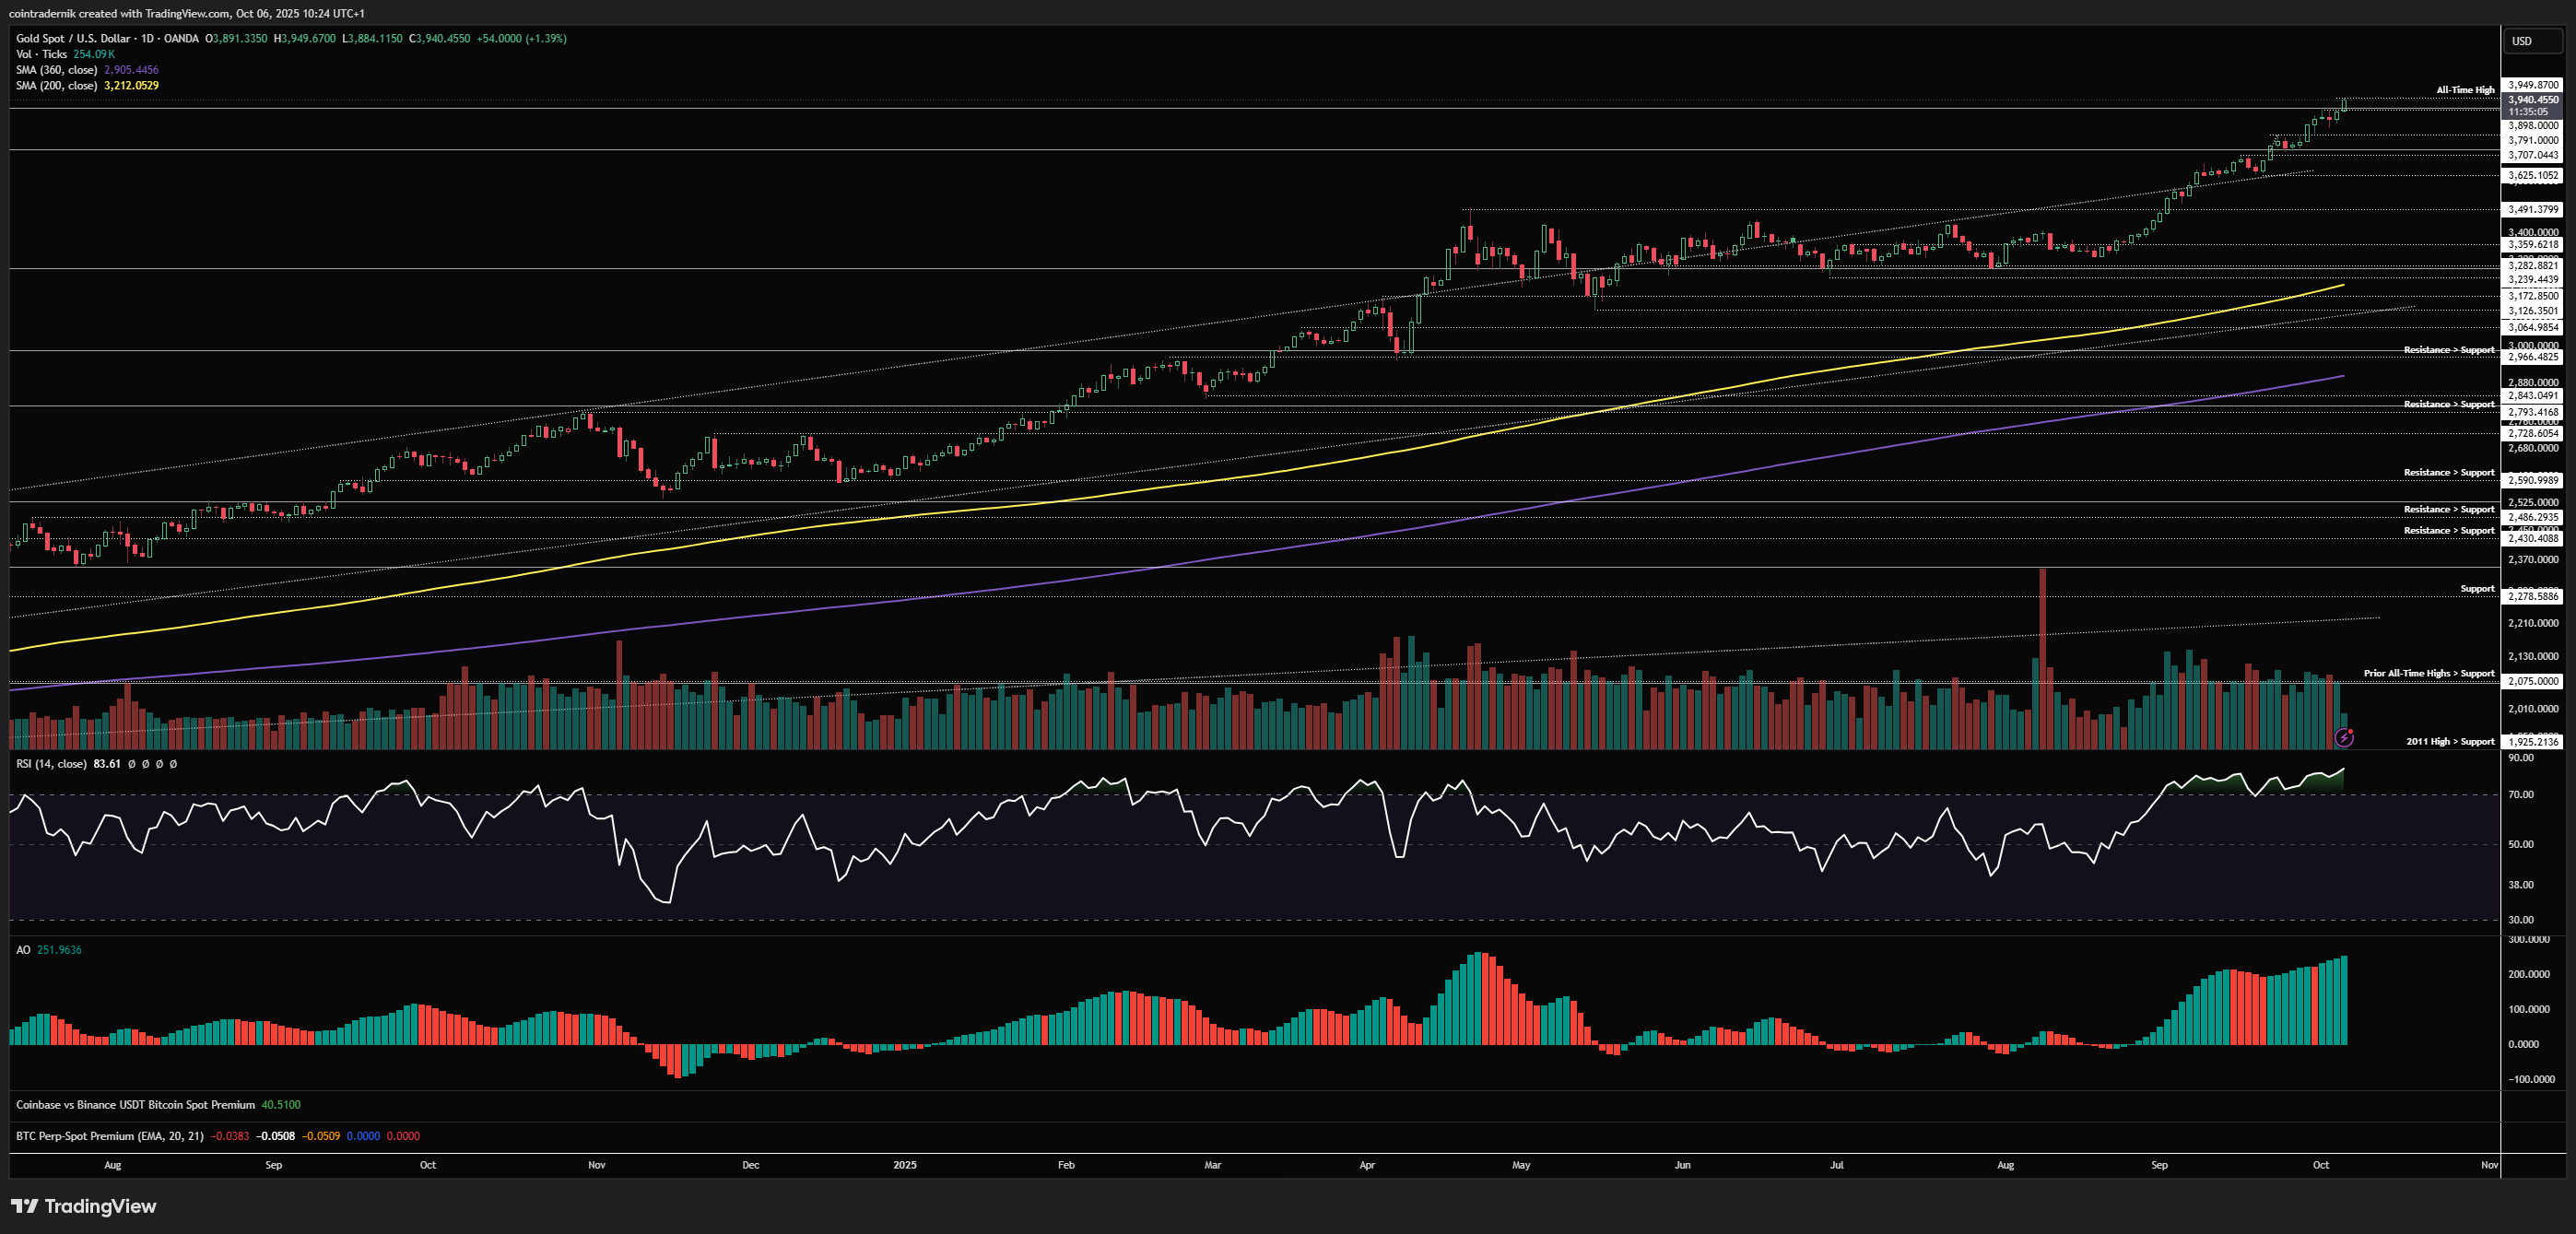Click the Gold Spot / U.S. Dollar symbol title
The height and width of the screenshot is (1234, 2576).
click(72, 38)
